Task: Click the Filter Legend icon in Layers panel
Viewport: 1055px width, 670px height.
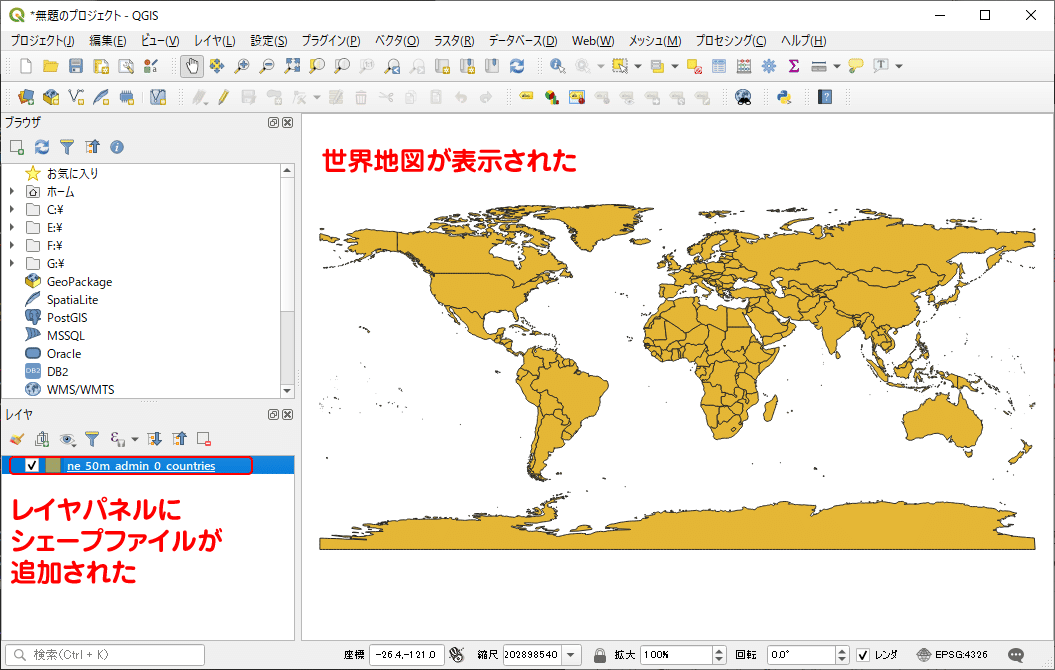Action: click(92, 440)
